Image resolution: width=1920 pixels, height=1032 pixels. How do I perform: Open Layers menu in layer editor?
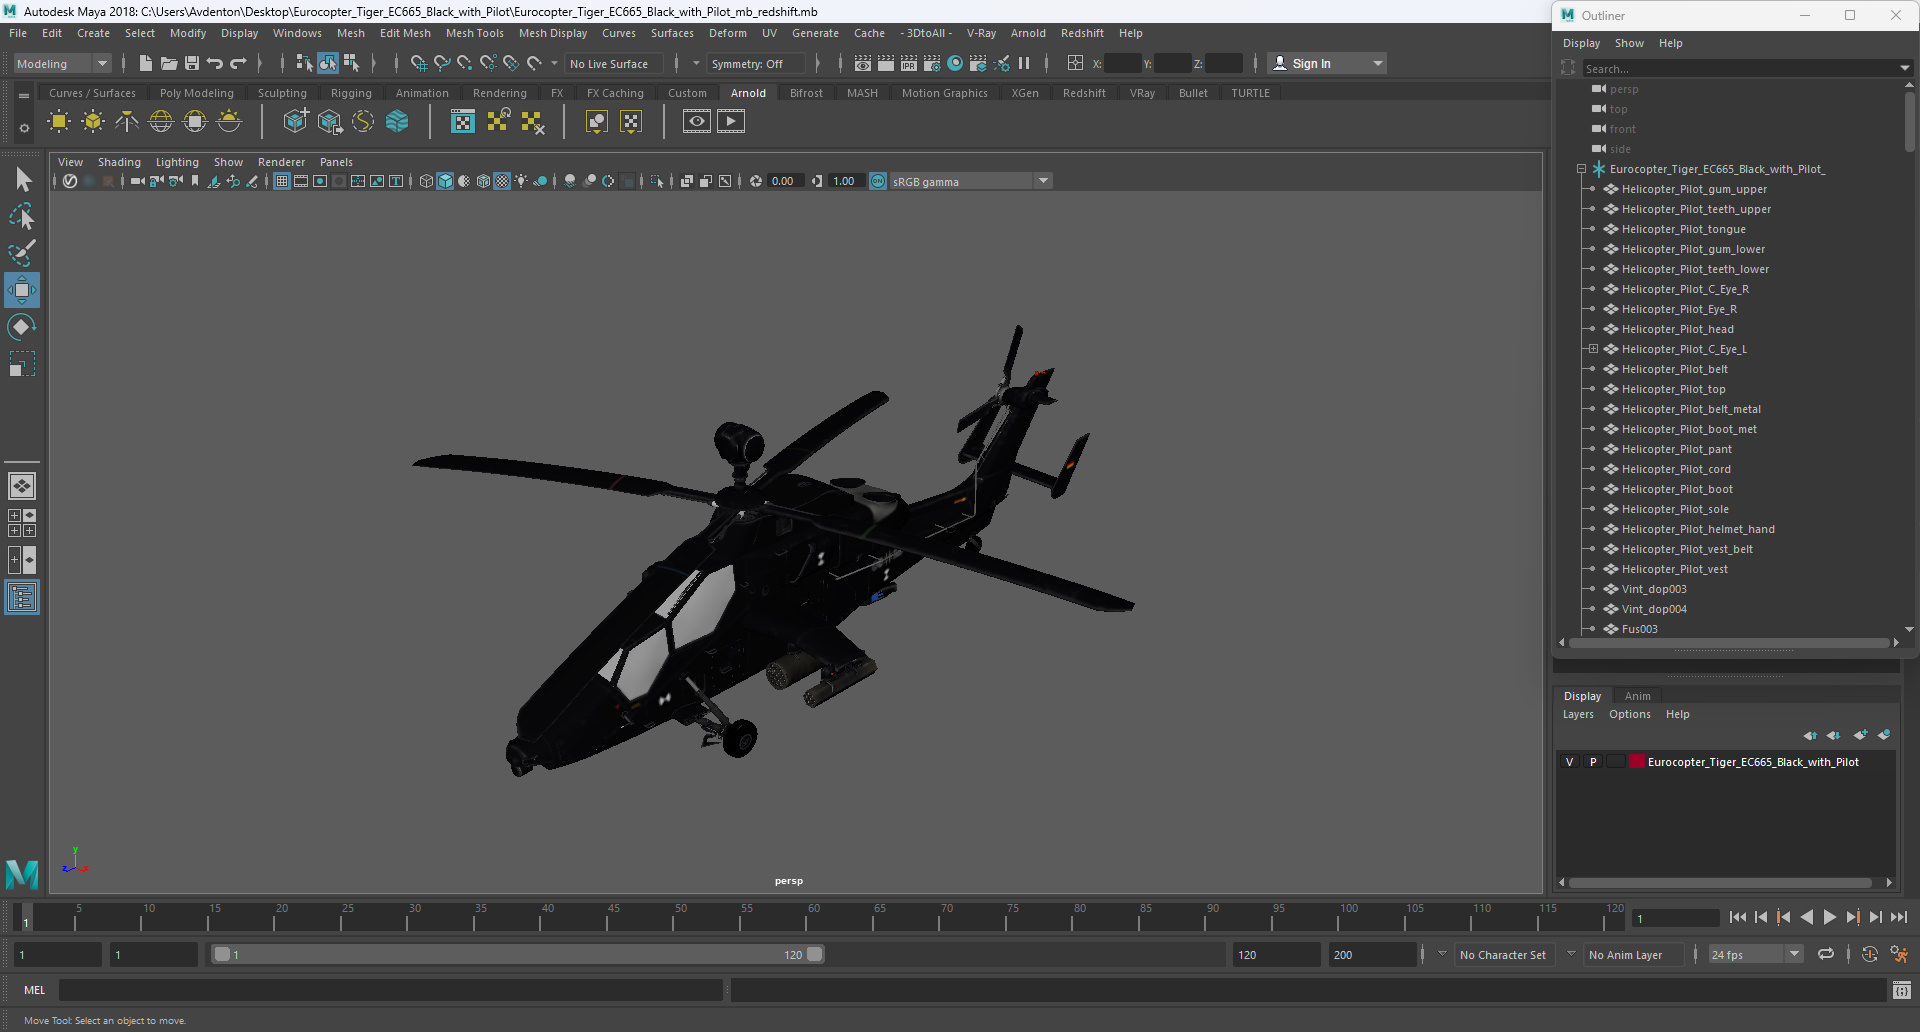pos(1578,714)
